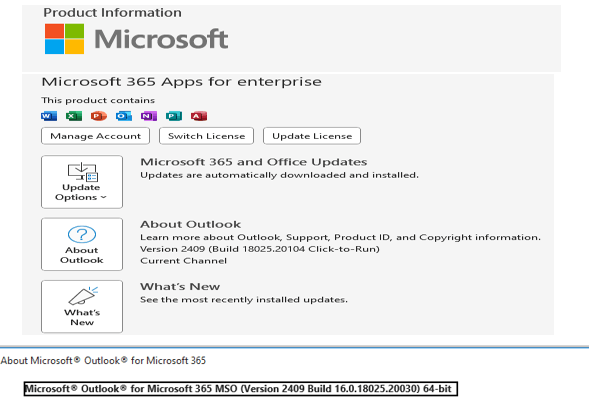This screenshot has width=589, height=404.
Task: Click the Current Channel text
Action: pos(183,261)
